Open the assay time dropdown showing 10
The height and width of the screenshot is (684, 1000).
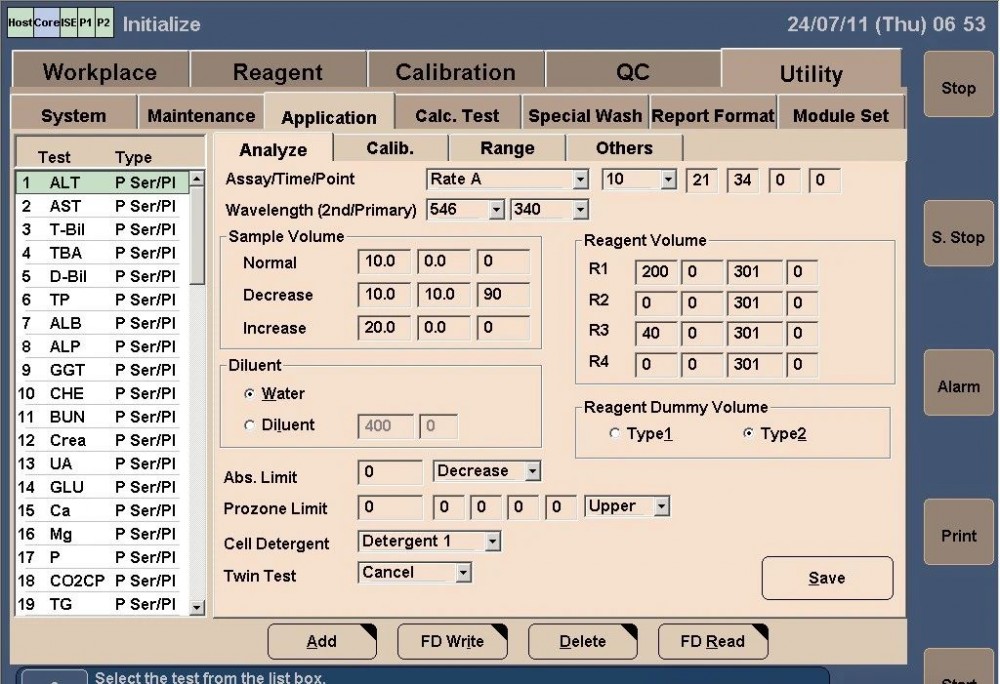tap(668, 180)
